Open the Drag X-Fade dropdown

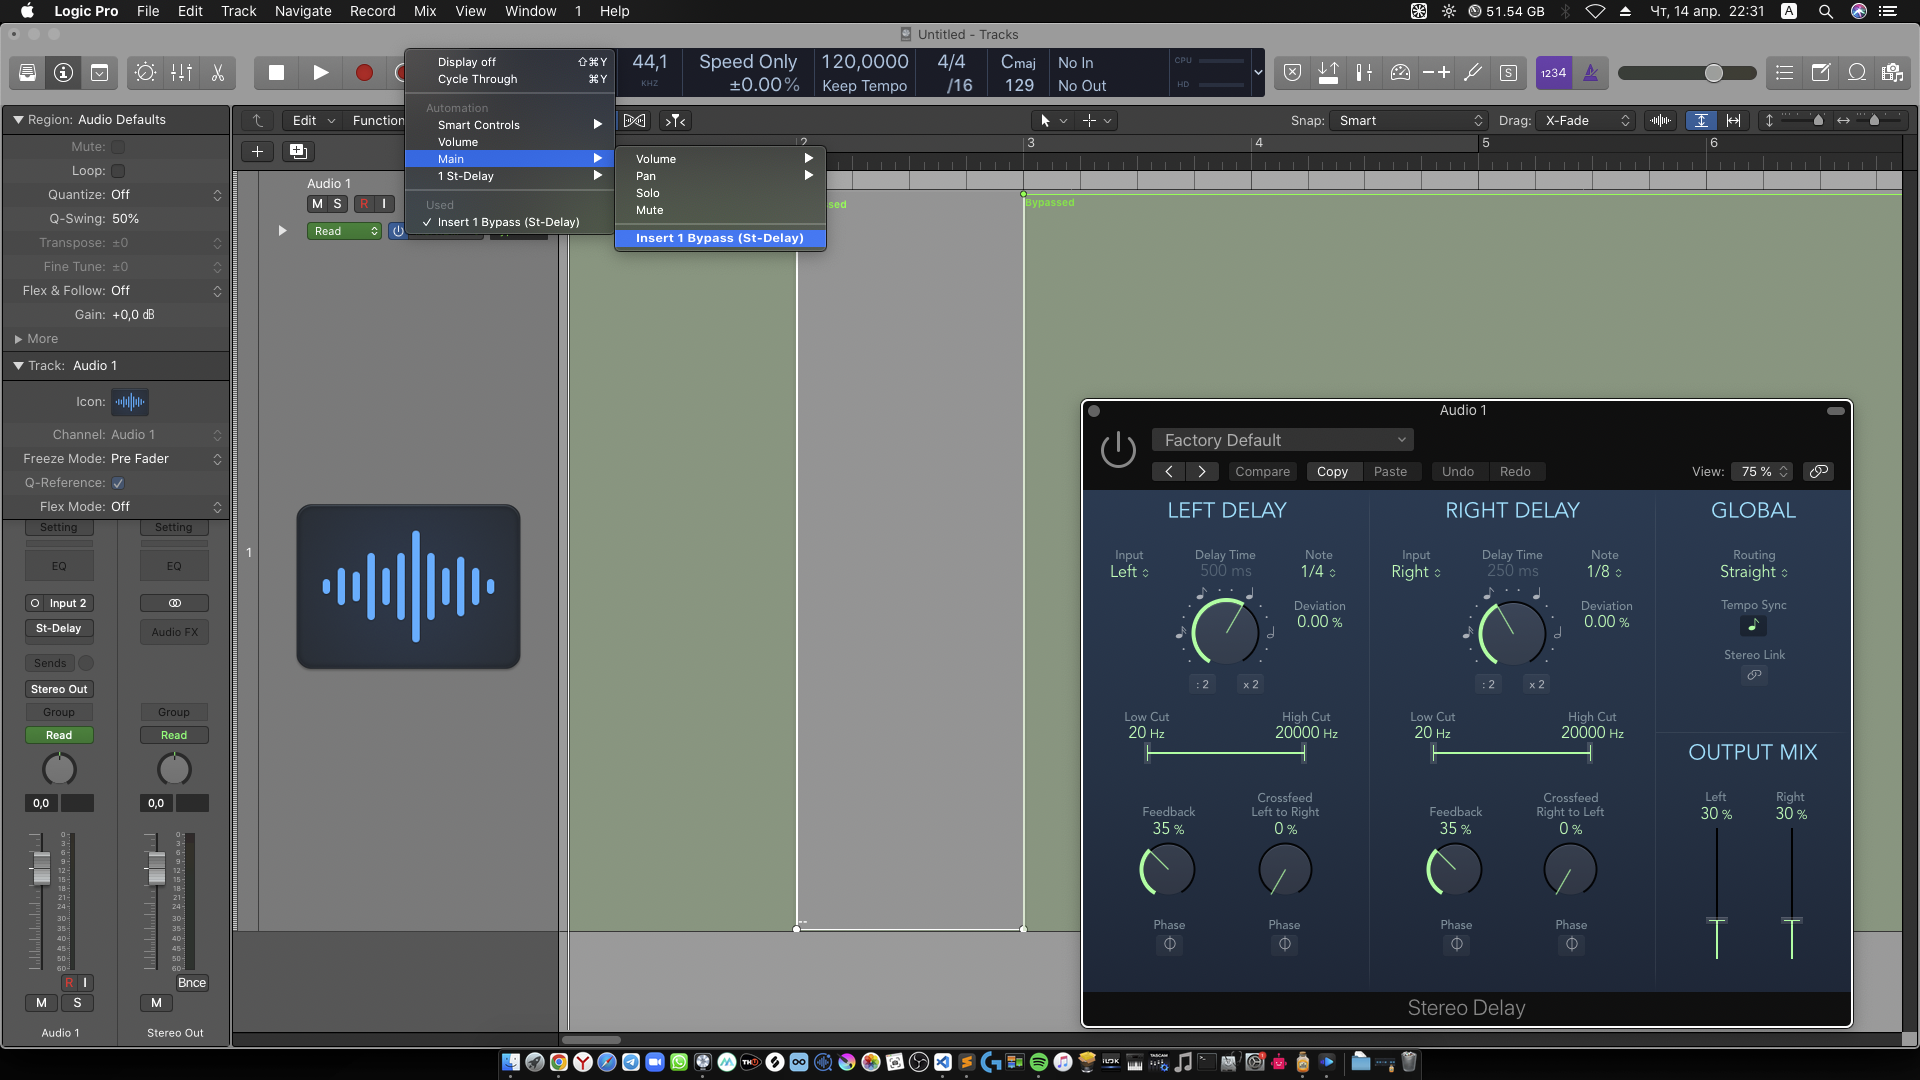click(x=1584, y=121)
